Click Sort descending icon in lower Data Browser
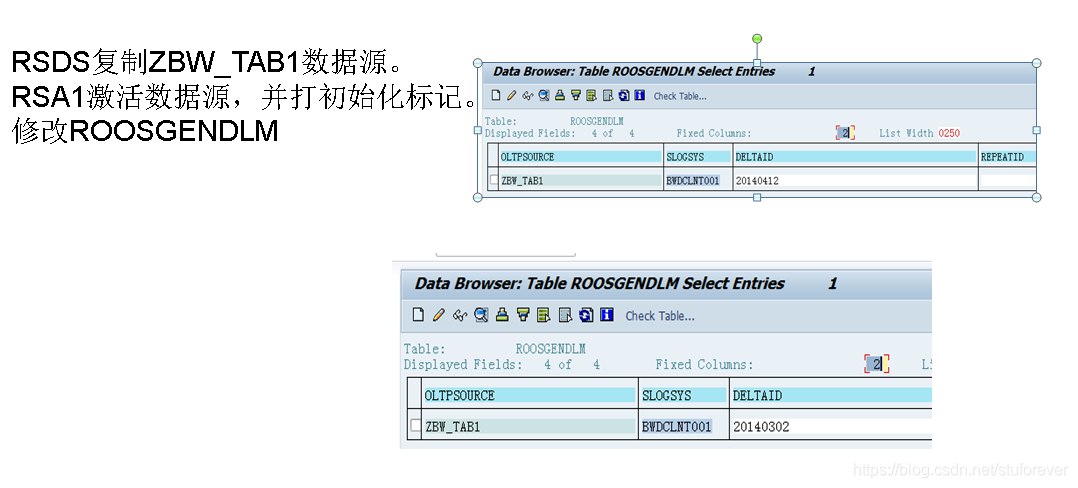The height and width of the screenshot is (488, 1078). click(523, 315)
